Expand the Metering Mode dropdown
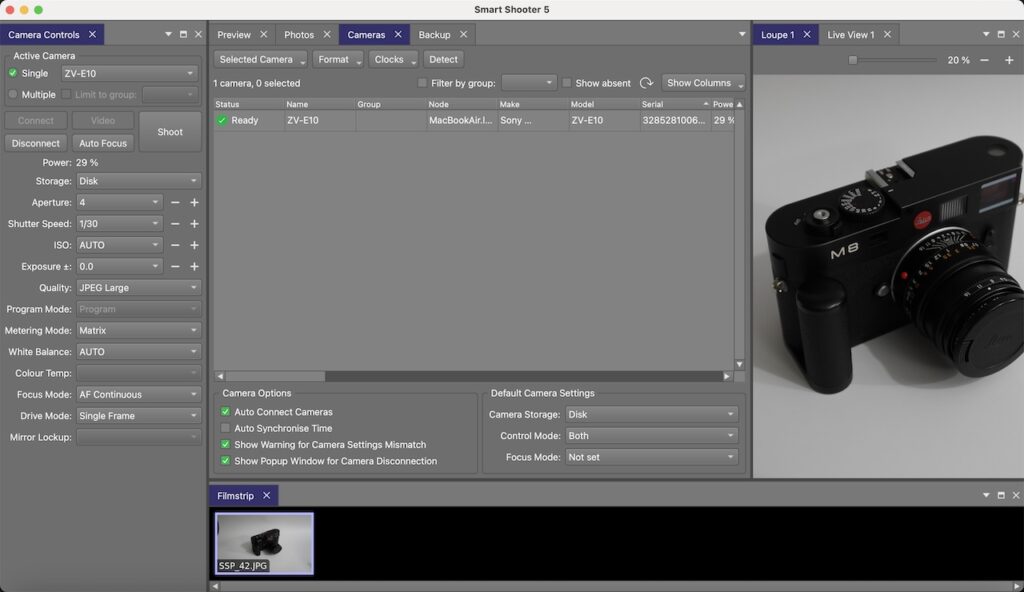The image size is (1024, 592). 138,331
